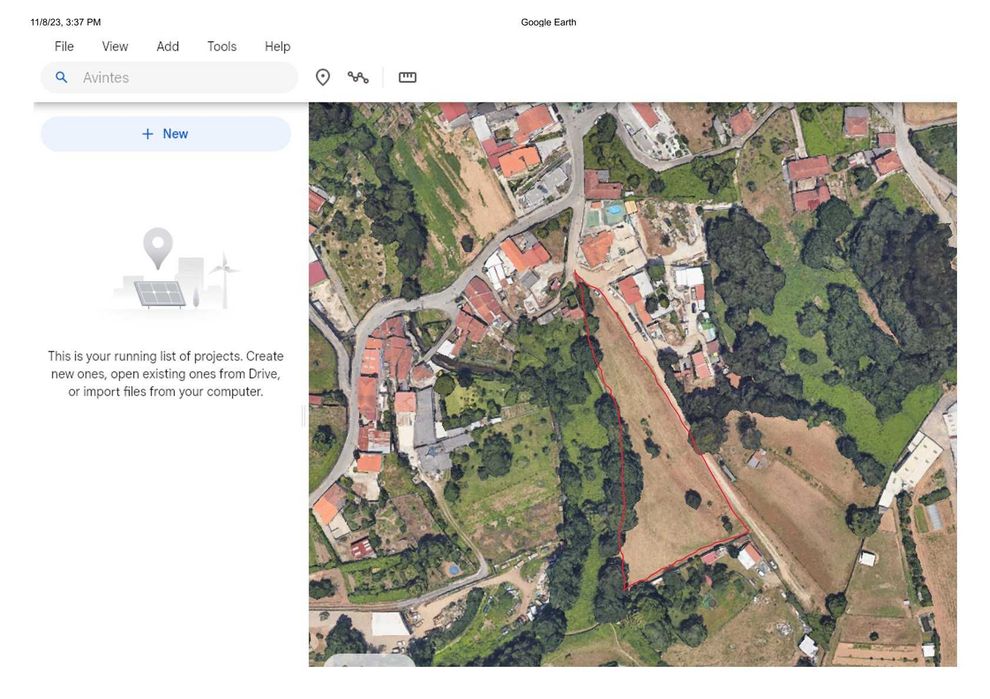
Task: Open the View menu
Action: (115, 47)
